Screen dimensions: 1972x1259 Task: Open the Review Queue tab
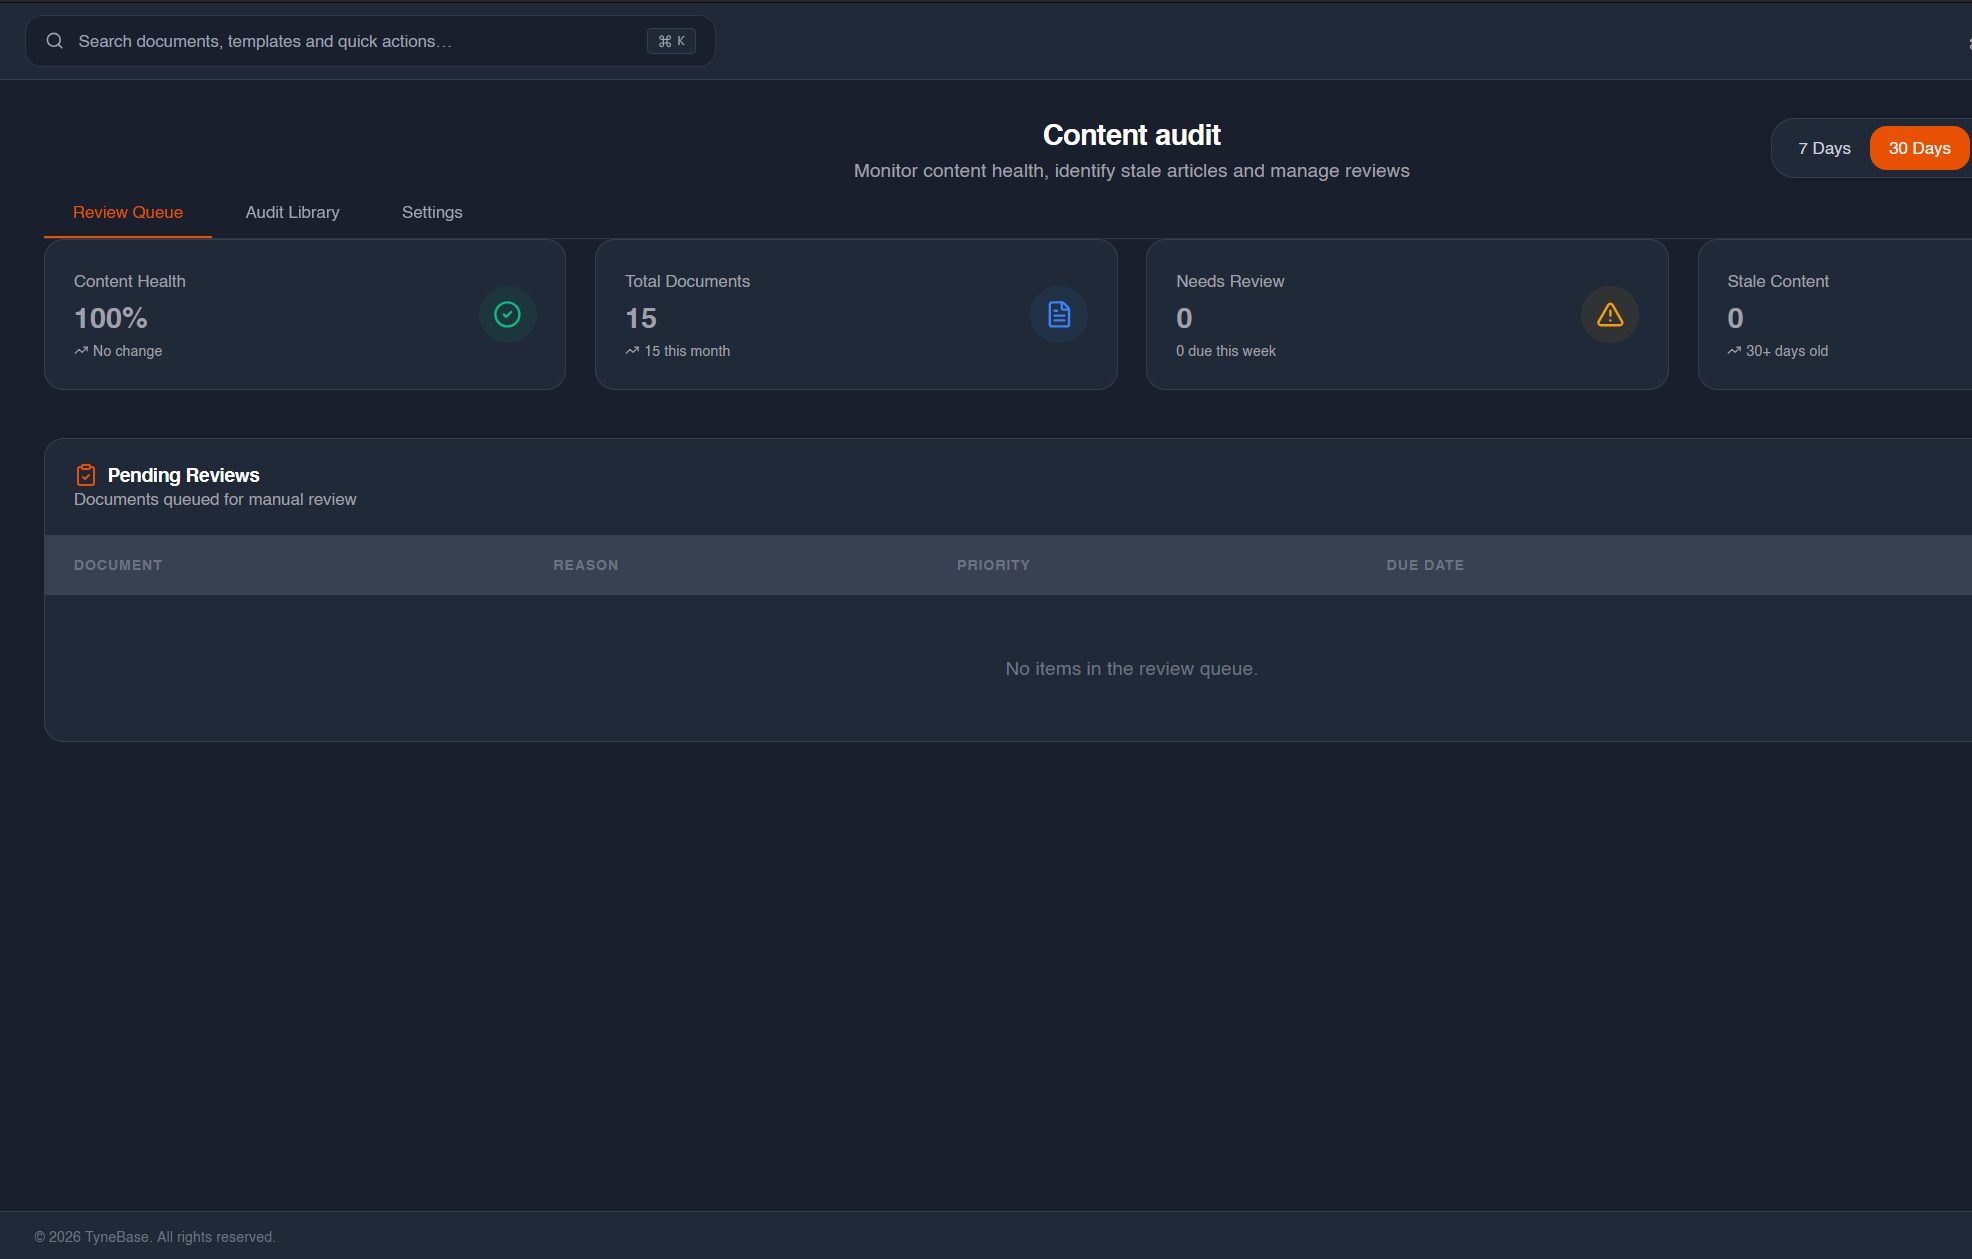point(128,212)
